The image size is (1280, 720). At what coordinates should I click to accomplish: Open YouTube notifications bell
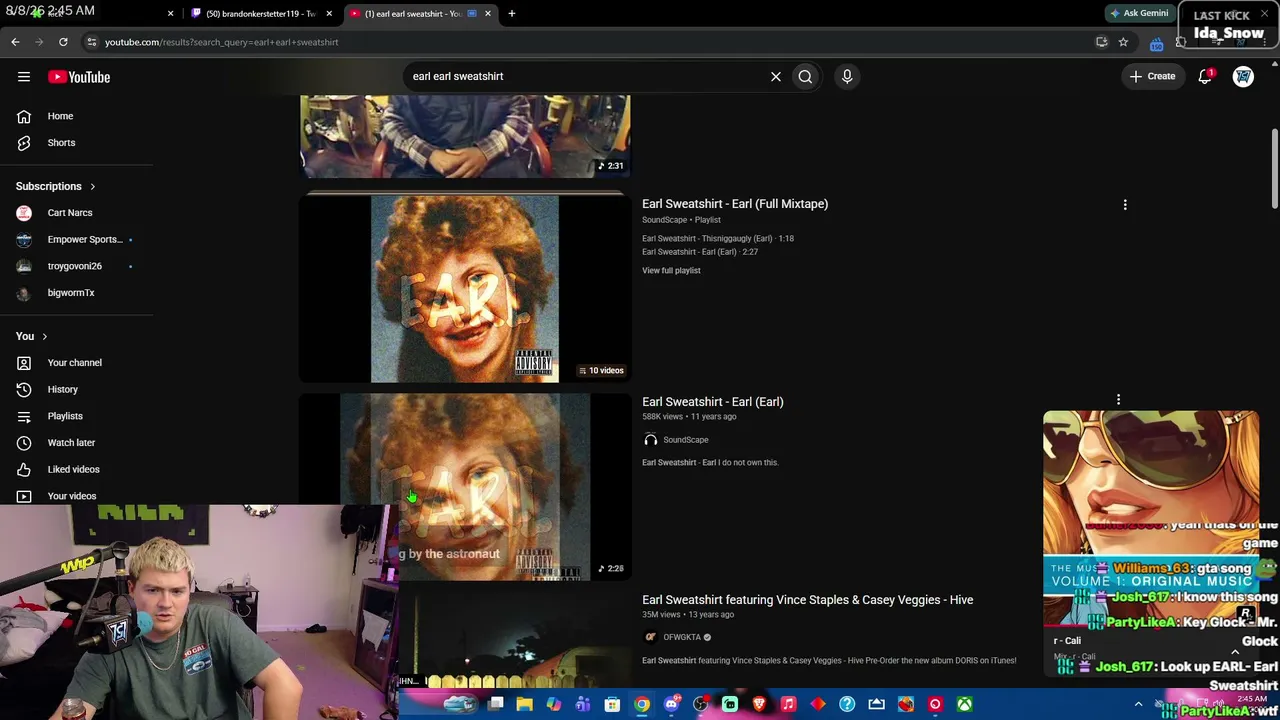point(1205,76)
